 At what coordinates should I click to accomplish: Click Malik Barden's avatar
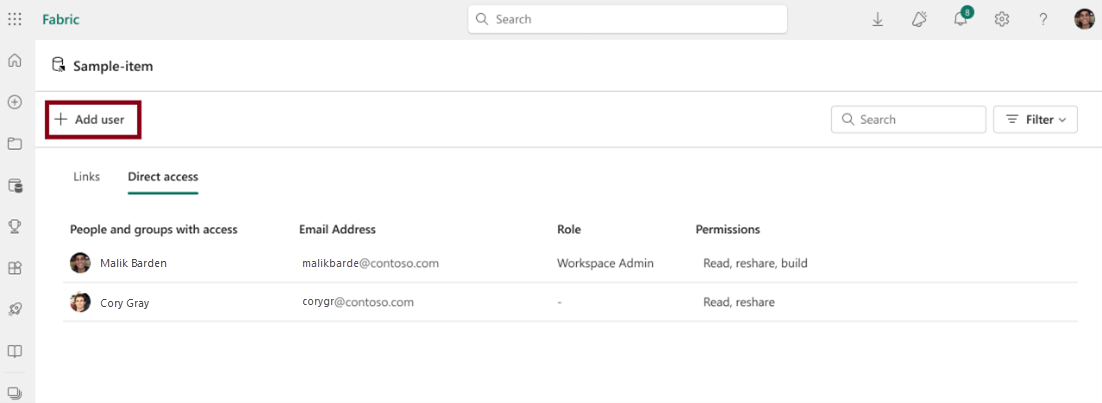coord(80,263)
